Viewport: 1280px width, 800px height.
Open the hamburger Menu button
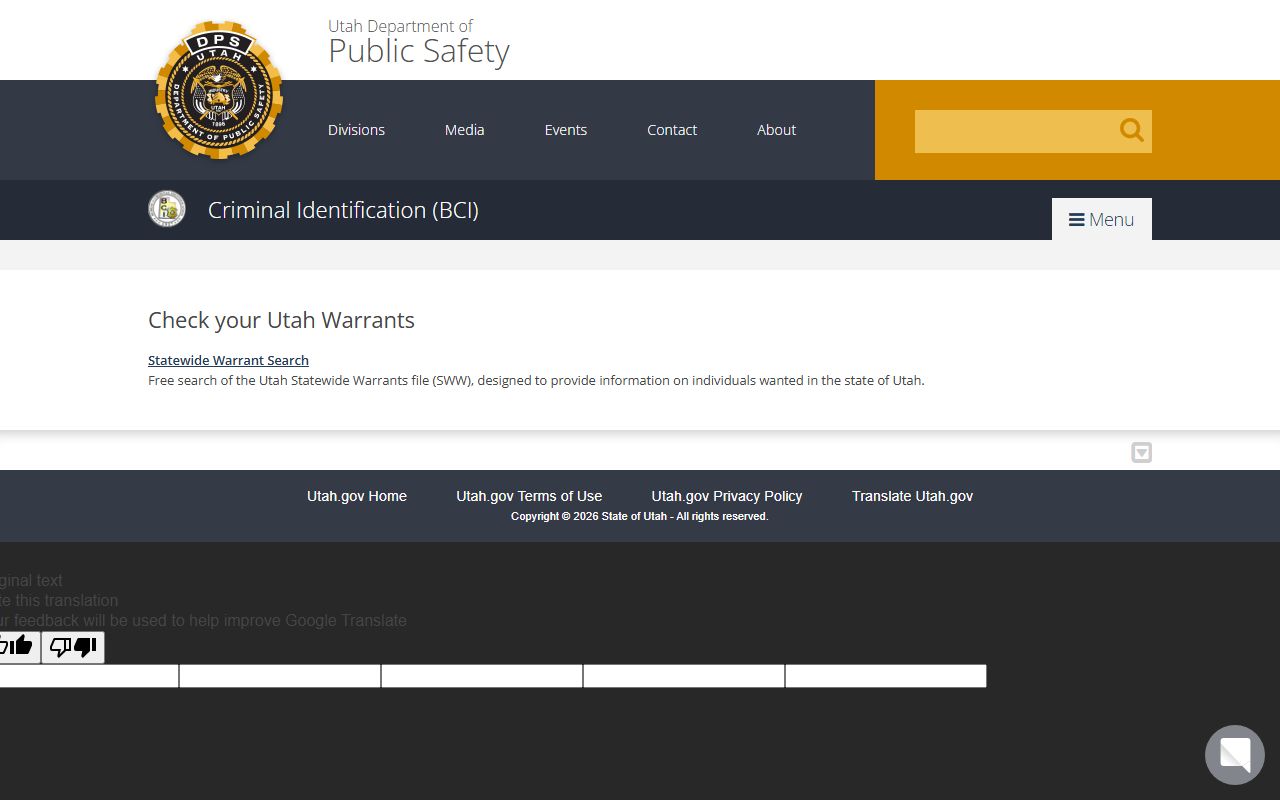point(1101,219)
